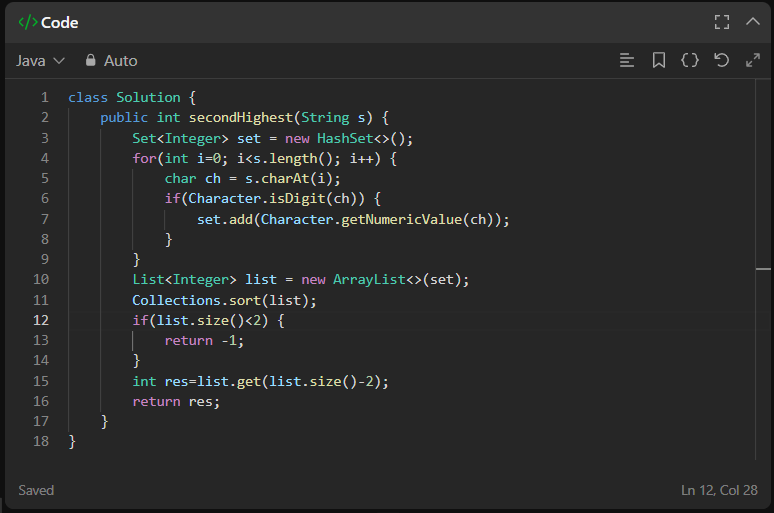This screenshot has height=513, width=774.
Task: Click the secondHighest method name
Action: pos(241,118)
